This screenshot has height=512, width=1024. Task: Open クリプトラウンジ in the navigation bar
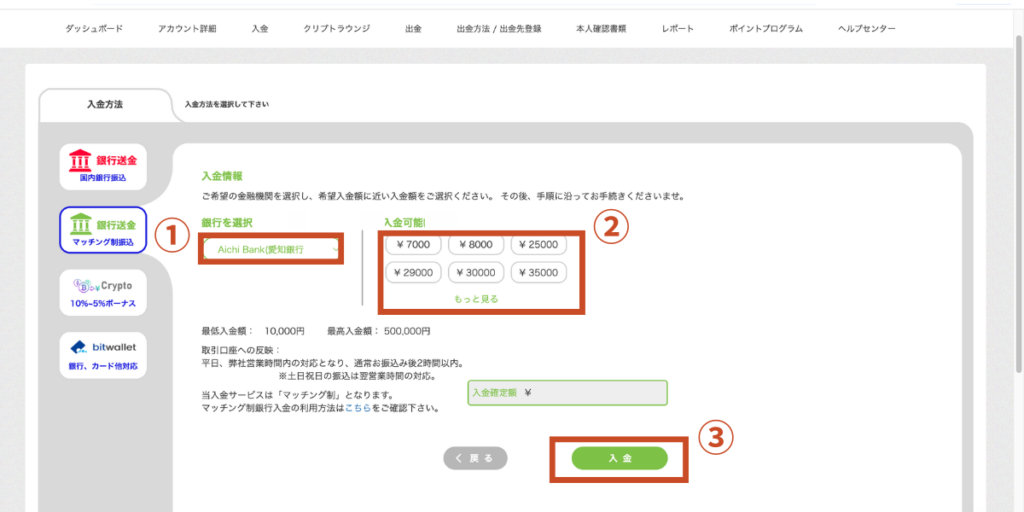(336, 29)
